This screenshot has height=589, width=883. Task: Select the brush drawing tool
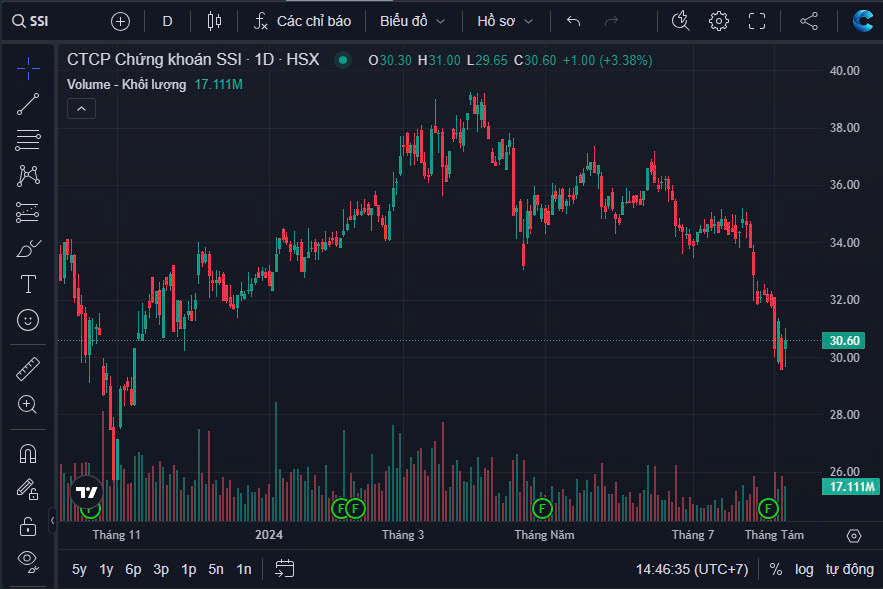pos(28,248)
